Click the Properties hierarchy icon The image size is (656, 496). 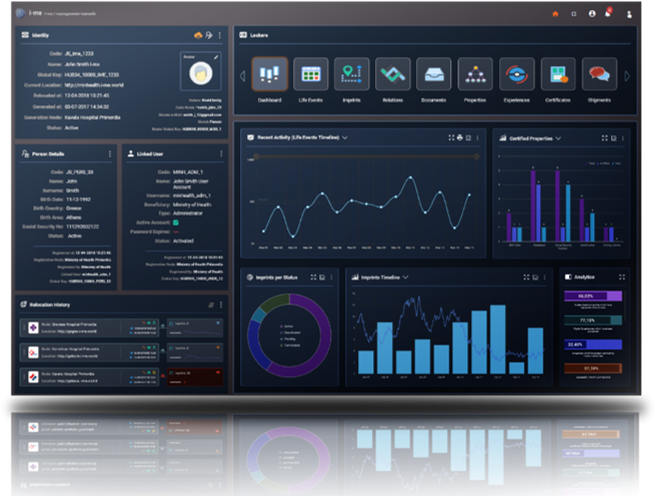pos(474,75)
